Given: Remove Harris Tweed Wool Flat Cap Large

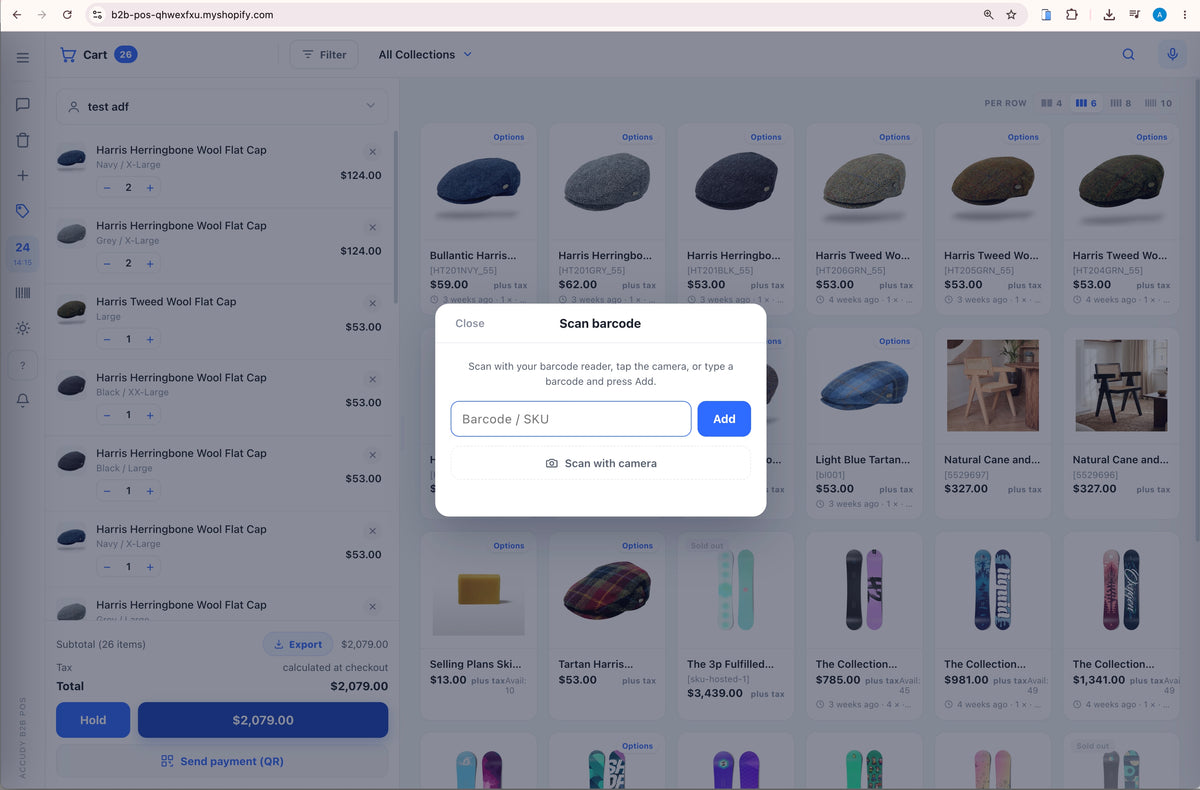Looking at the screenshot, I should [372, 304].
